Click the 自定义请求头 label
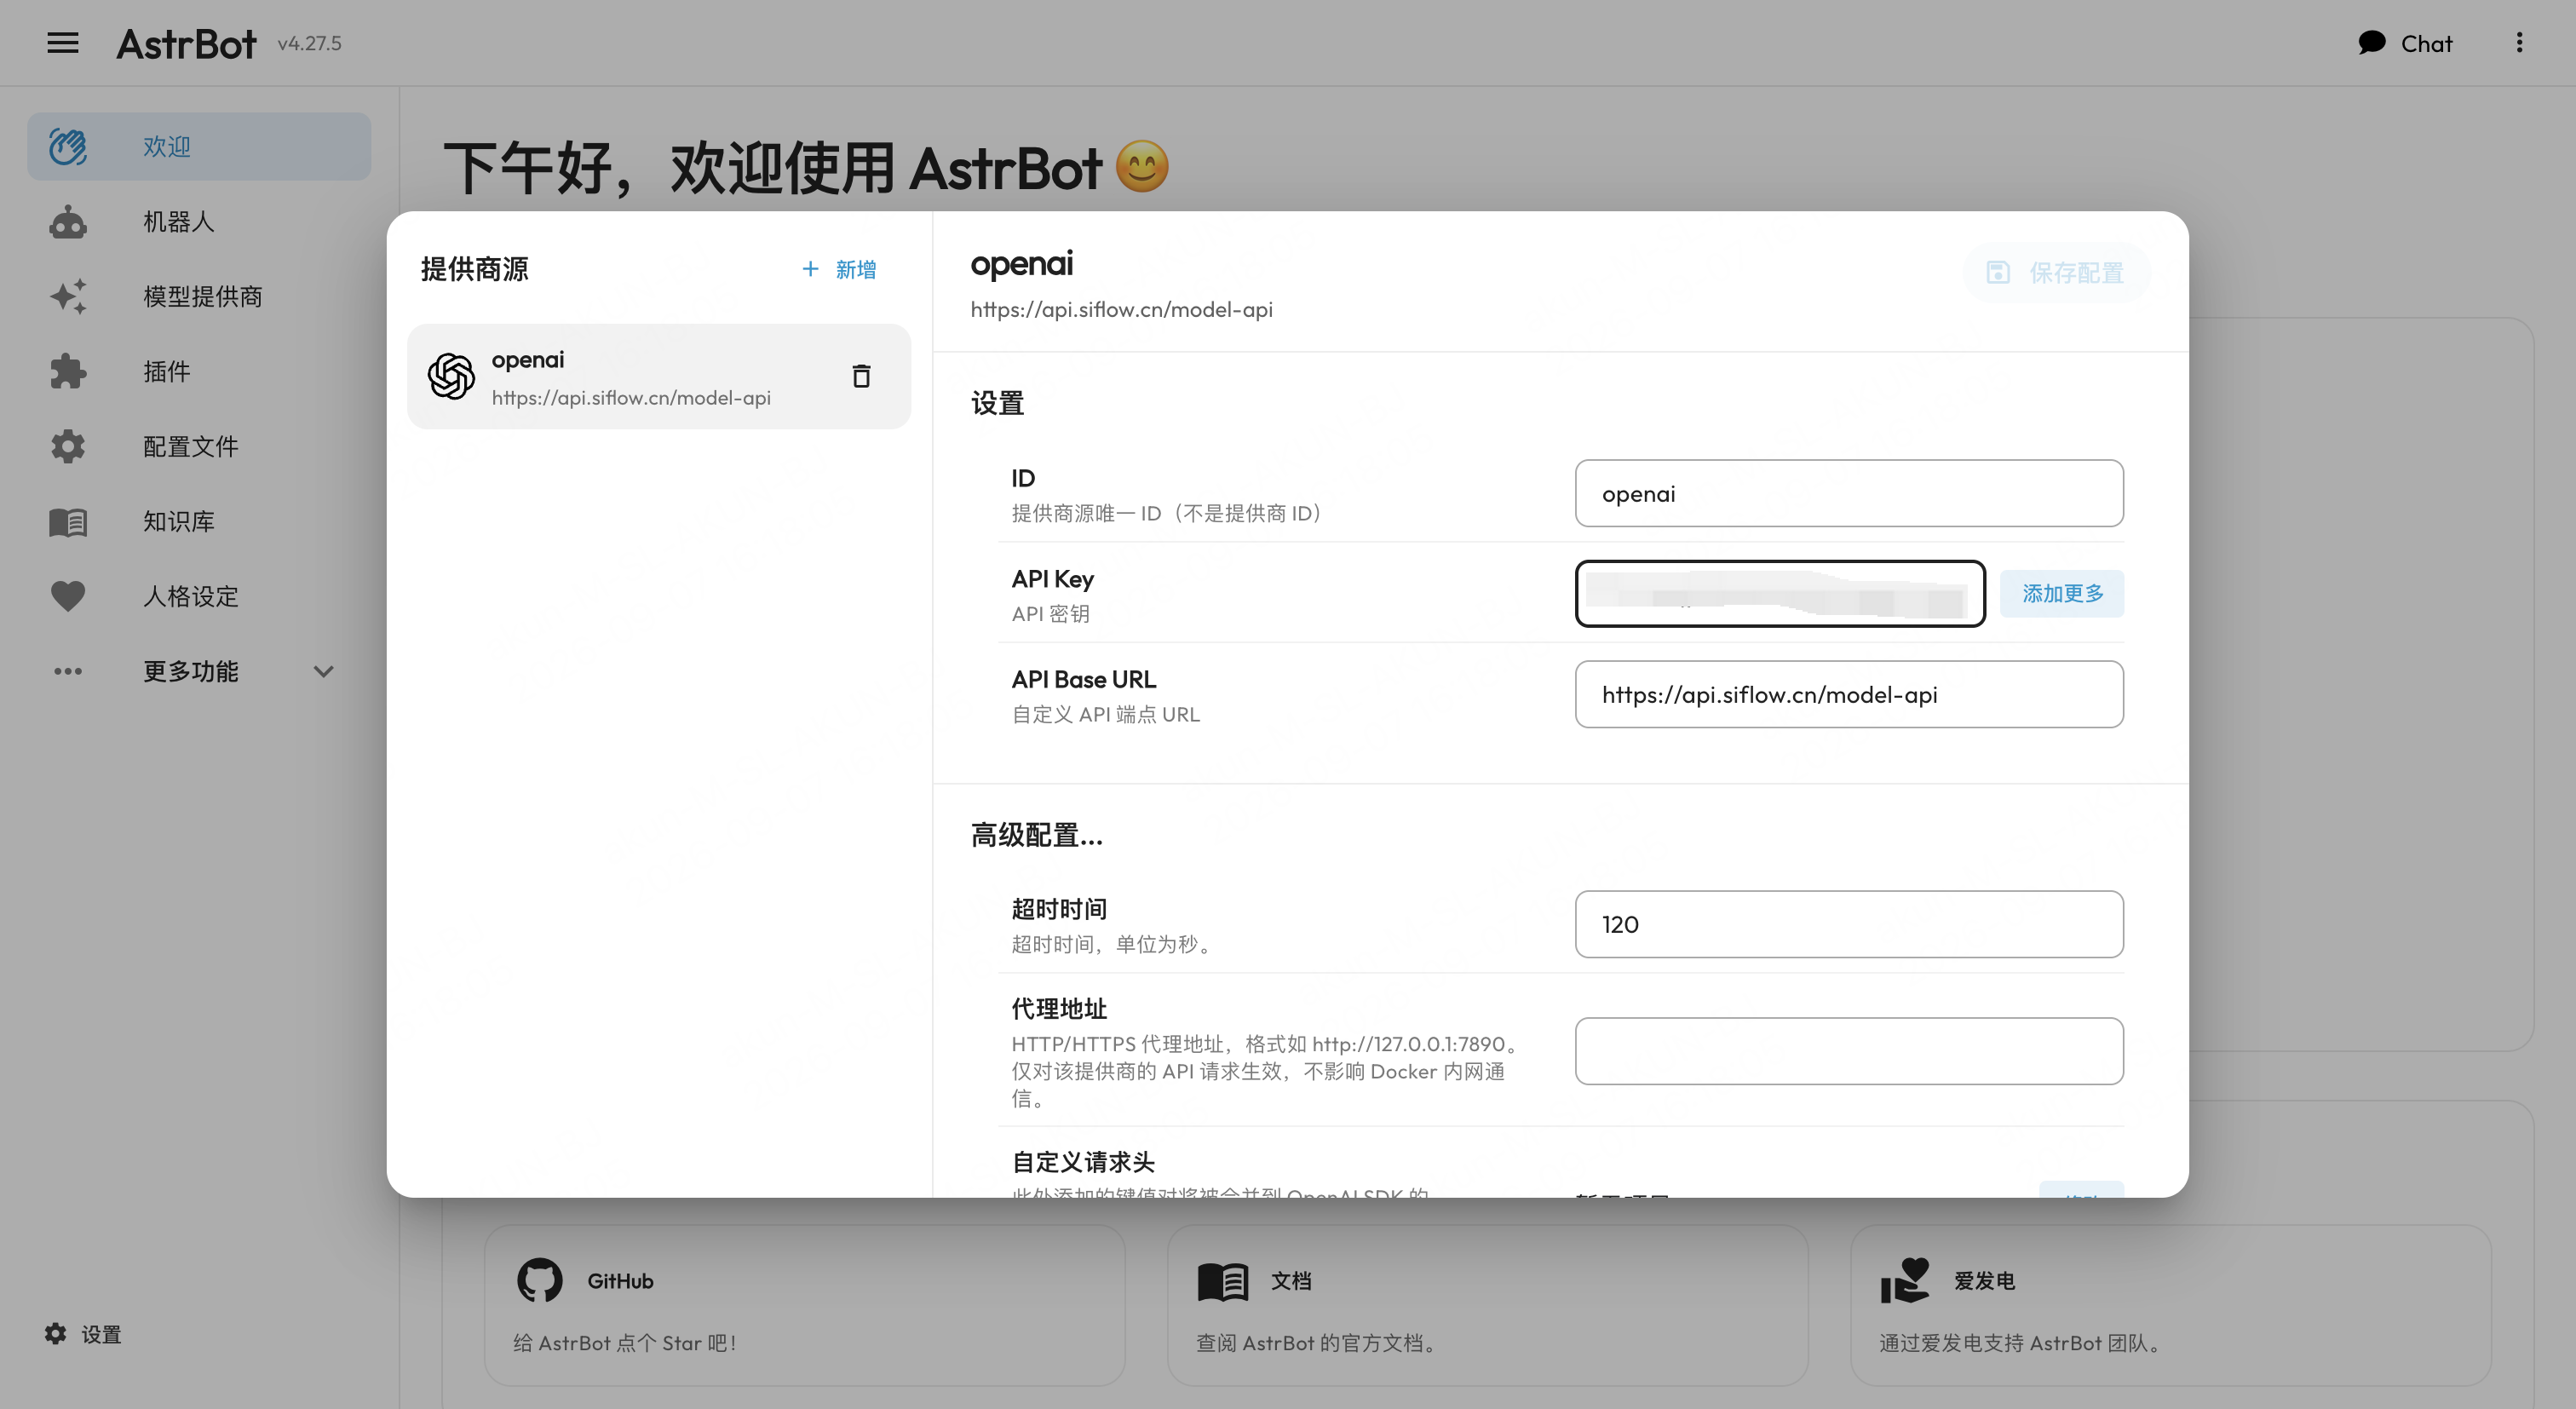This screenshot has height=1409, width=2576. (x=1083, y=1162)
